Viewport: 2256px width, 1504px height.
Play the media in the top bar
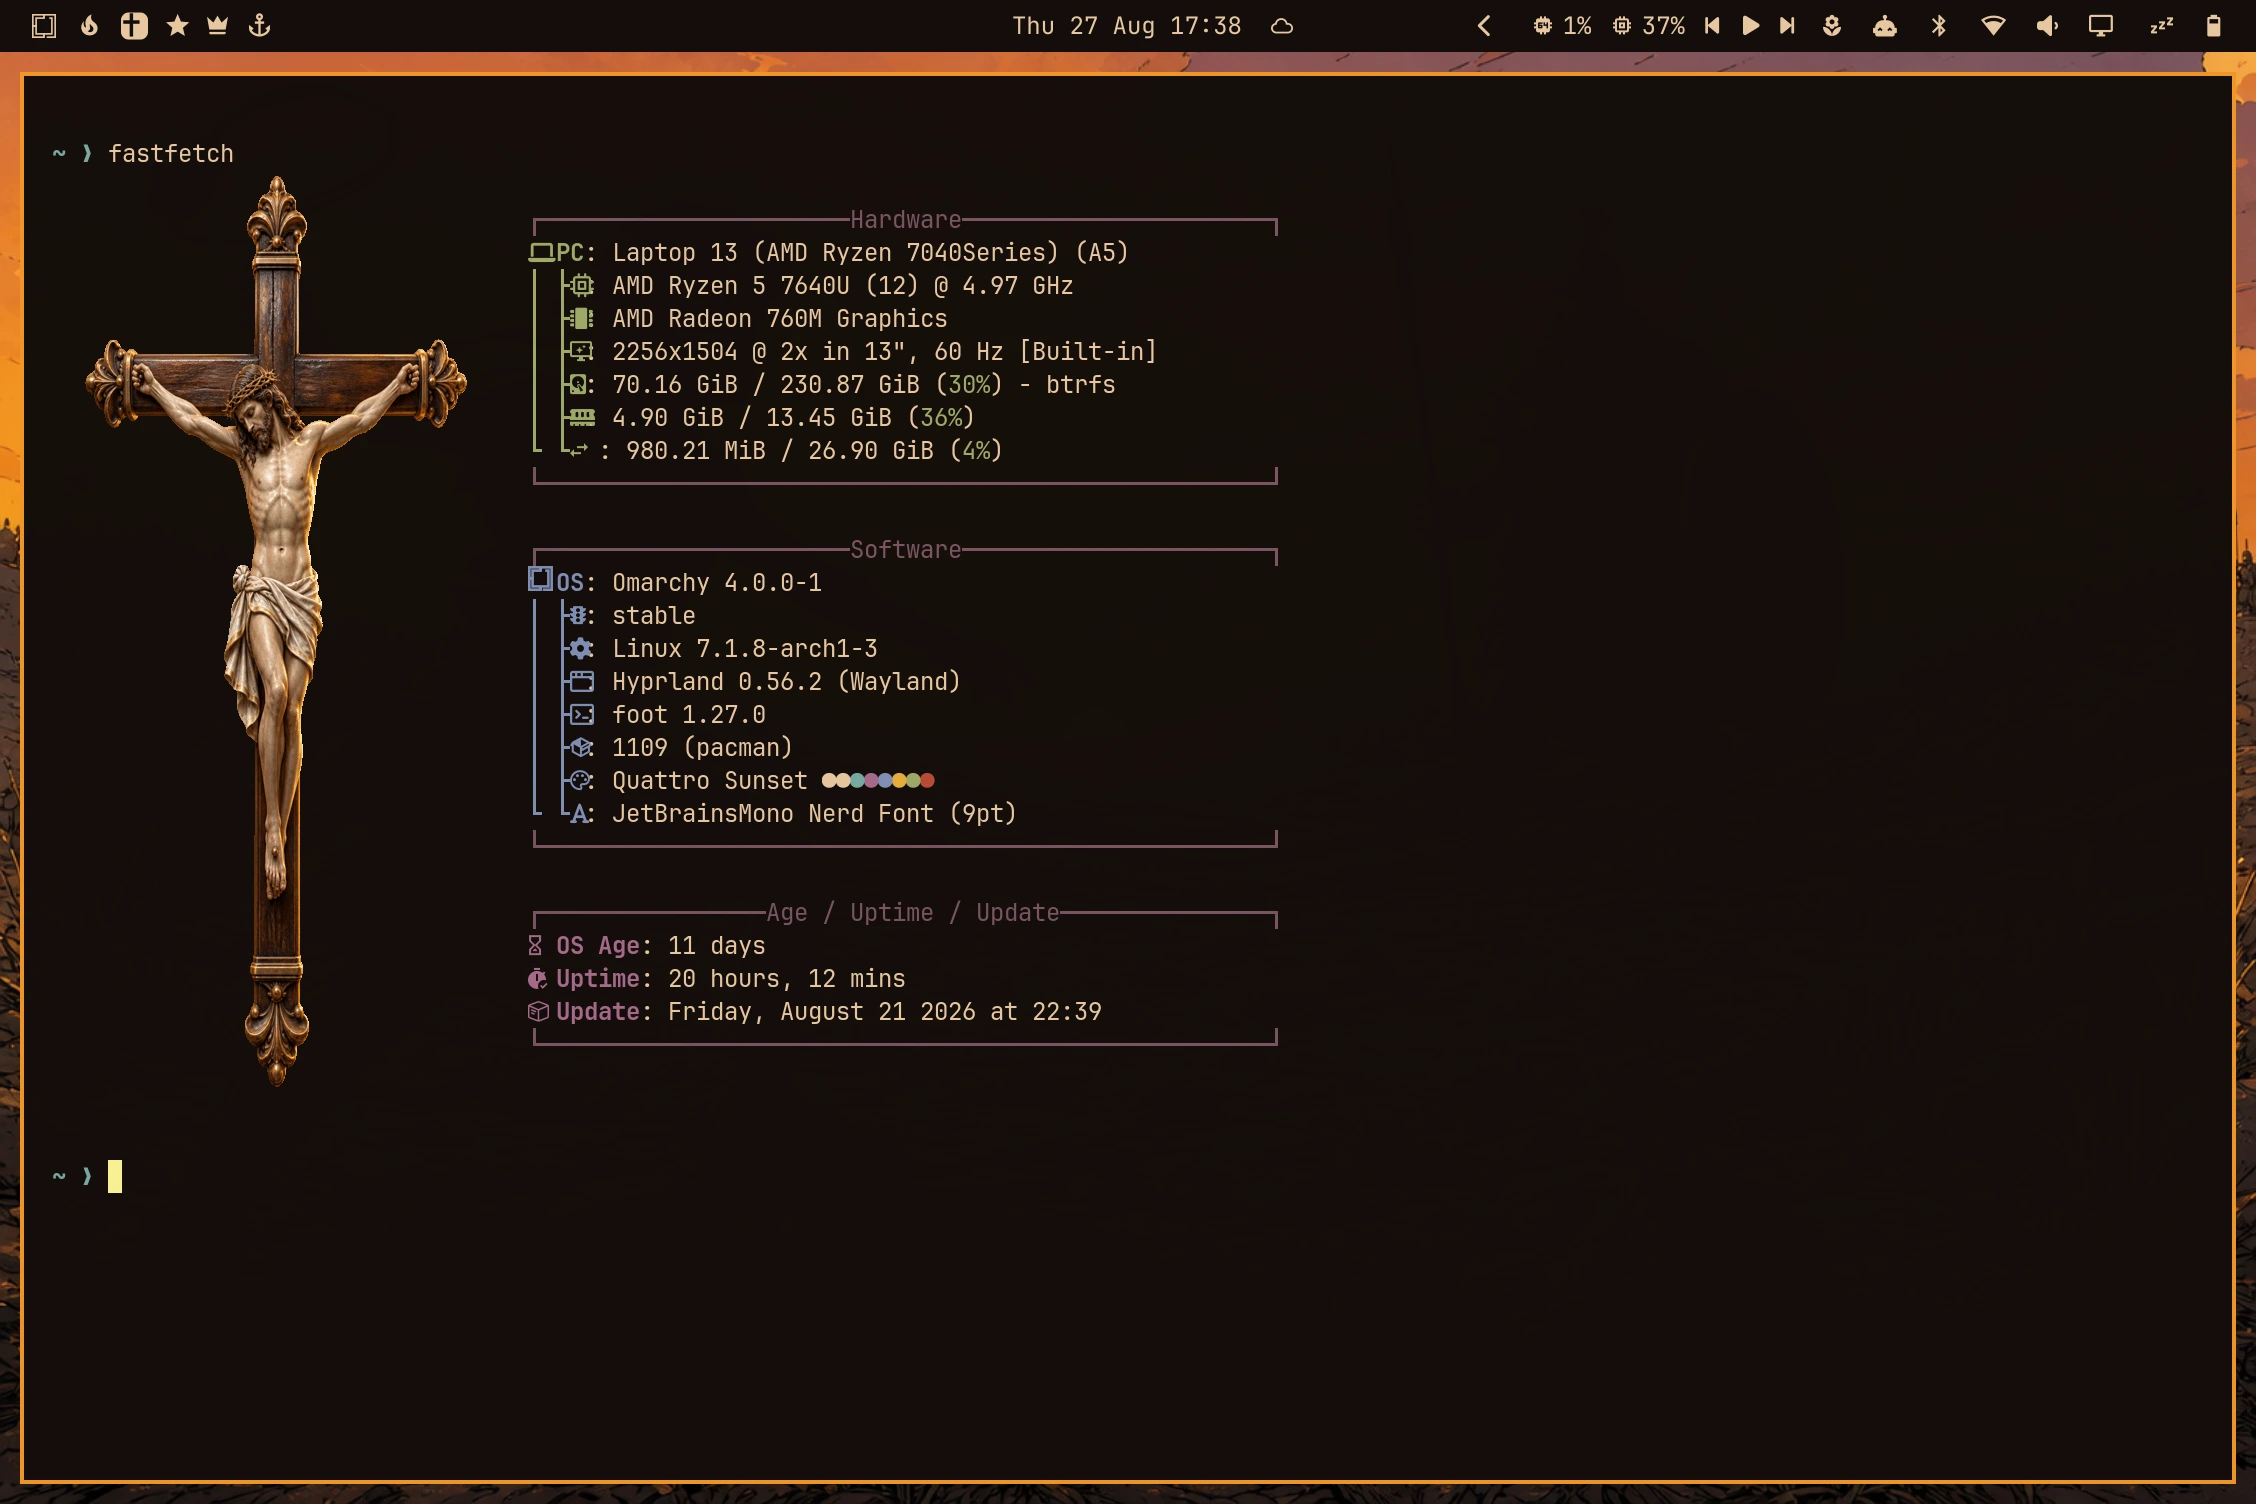click(1750, 26)
